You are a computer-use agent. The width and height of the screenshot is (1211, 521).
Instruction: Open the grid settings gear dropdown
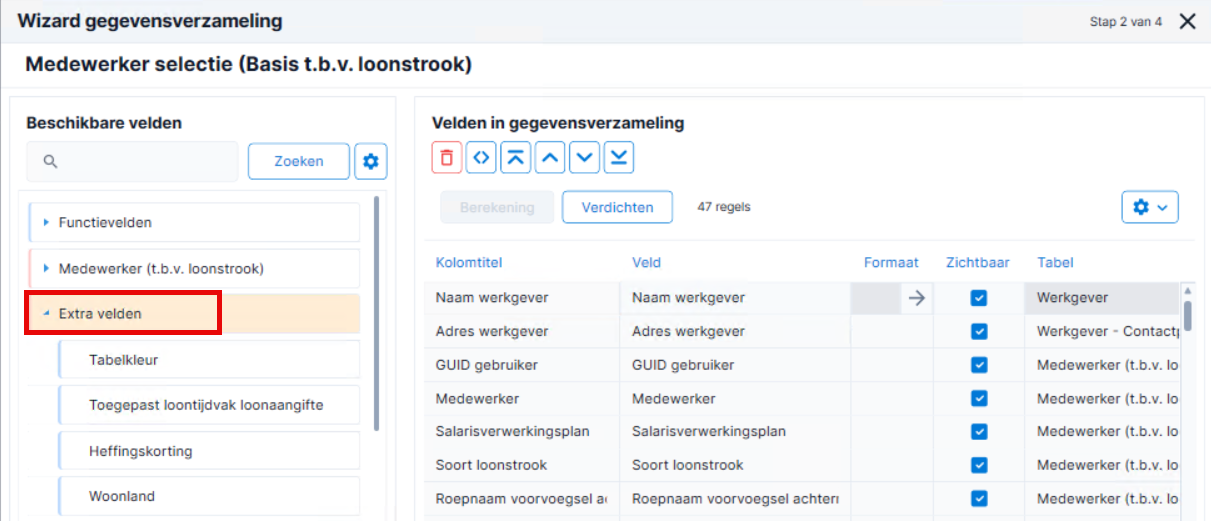1150,207
